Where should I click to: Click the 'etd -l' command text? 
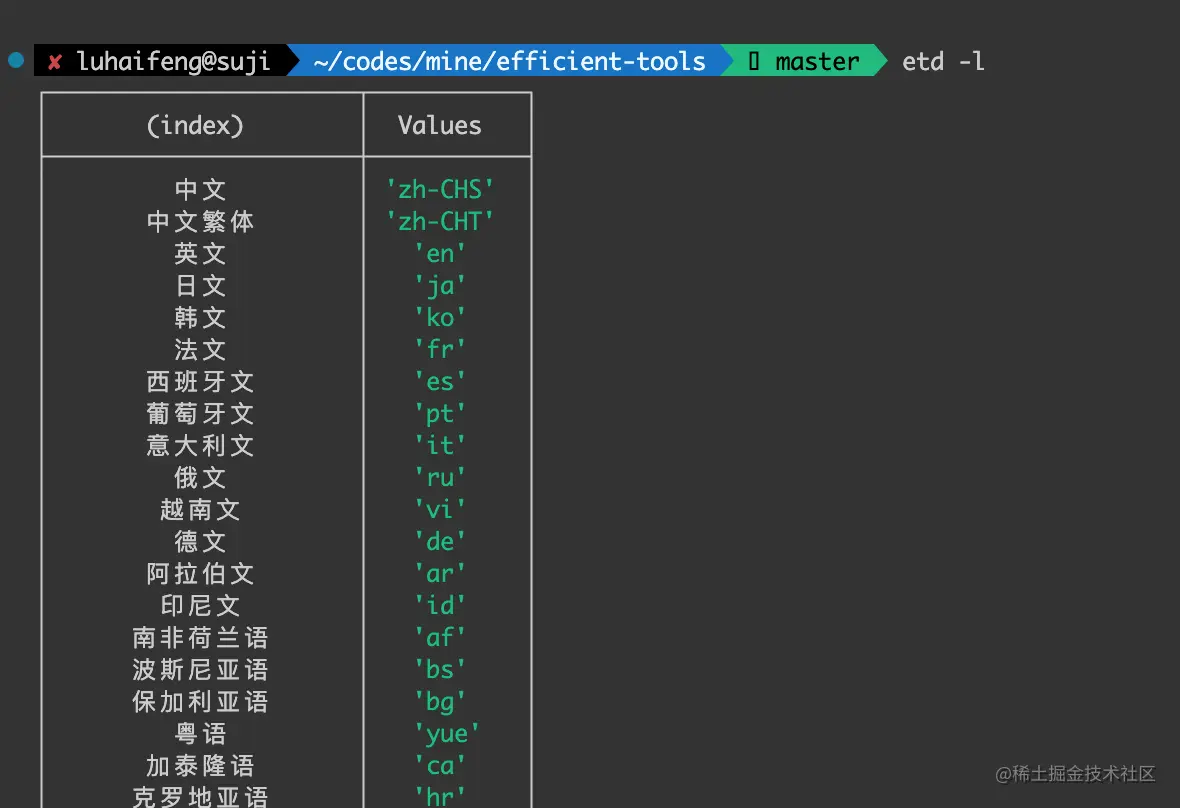pos(943,61)
